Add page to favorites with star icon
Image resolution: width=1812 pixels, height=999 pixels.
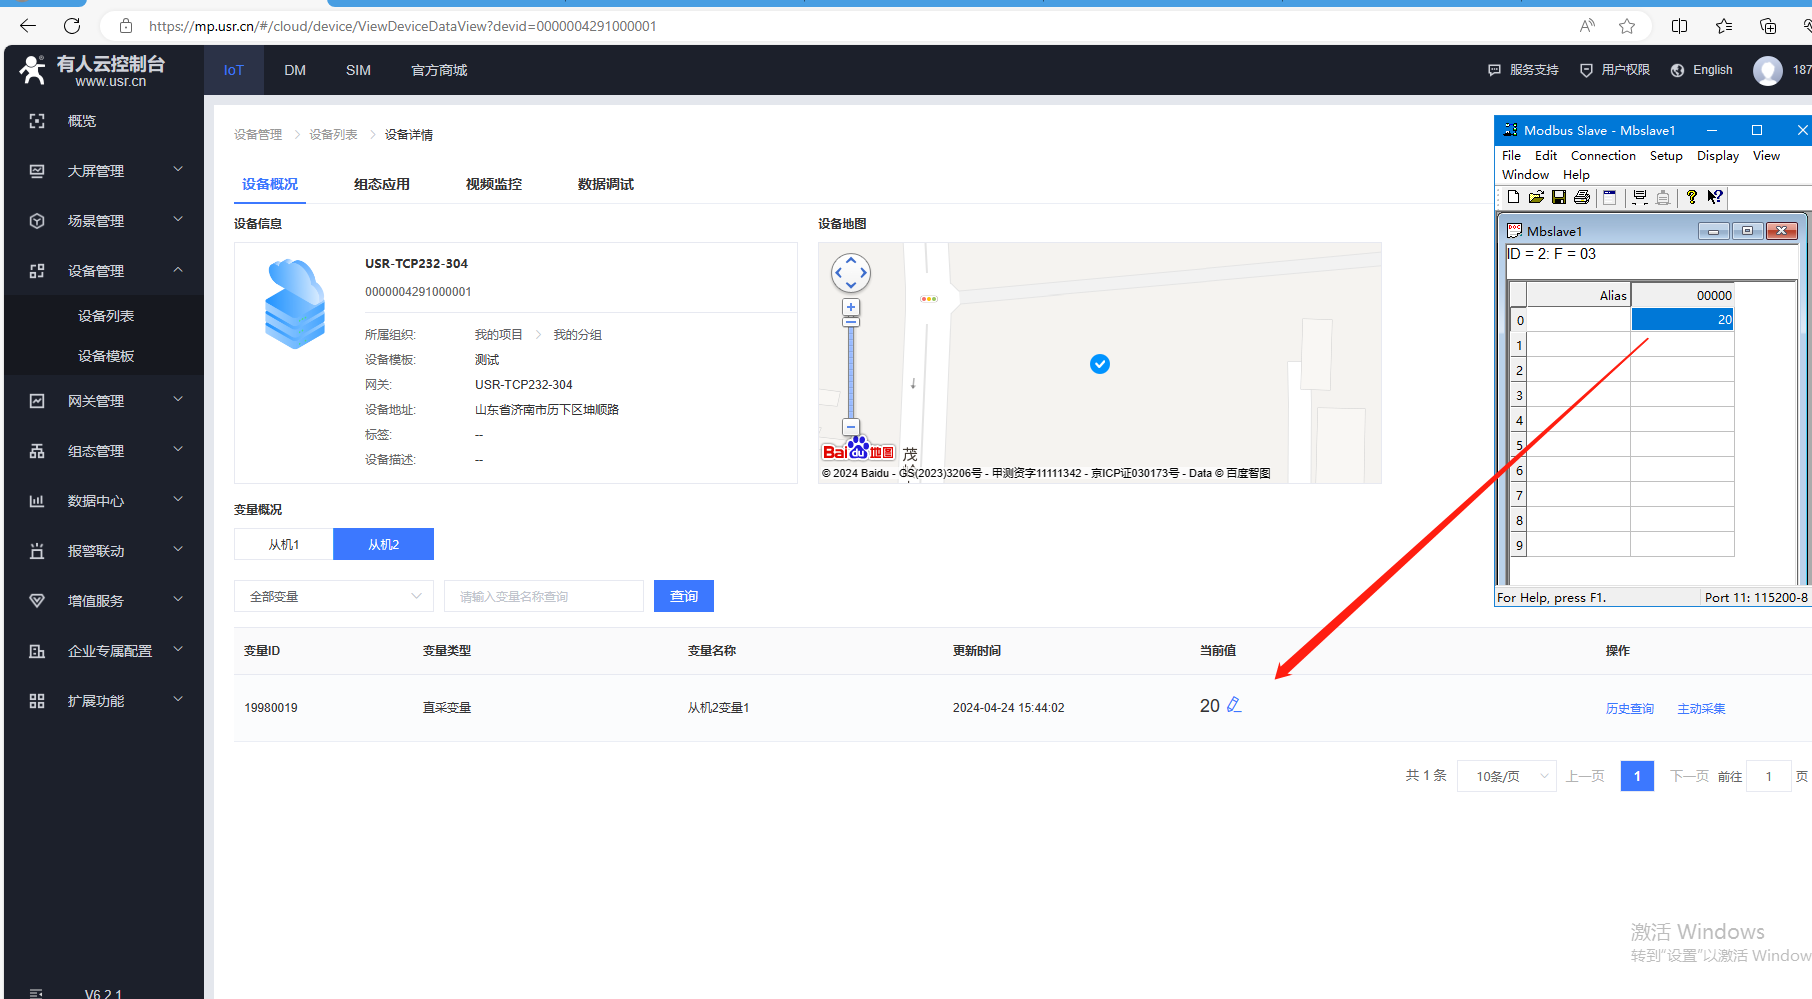pos(1627,26)
